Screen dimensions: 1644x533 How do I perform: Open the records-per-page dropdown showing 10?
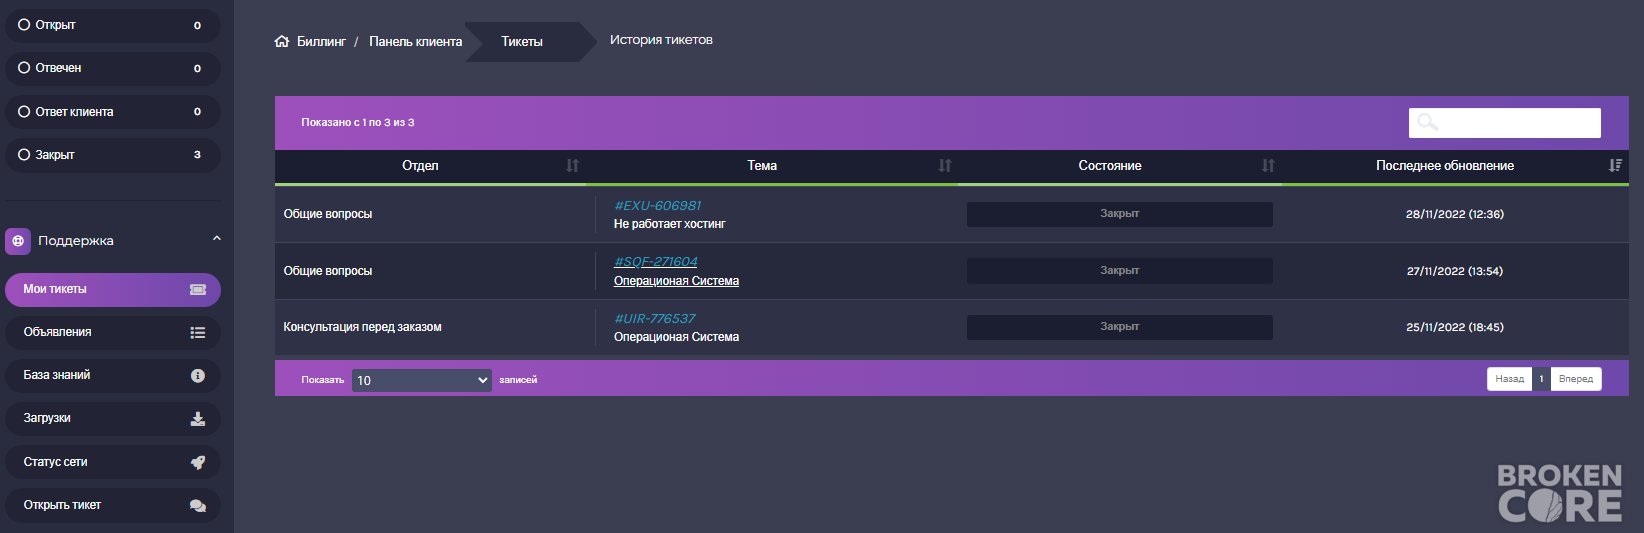(x=421, y=380)
